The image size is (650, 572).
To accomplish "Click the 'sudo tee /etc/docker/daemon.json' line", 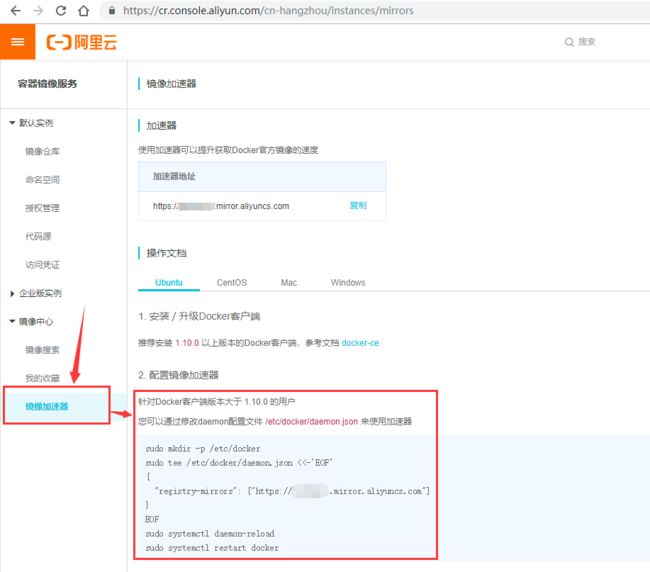I will pos(239,463).
